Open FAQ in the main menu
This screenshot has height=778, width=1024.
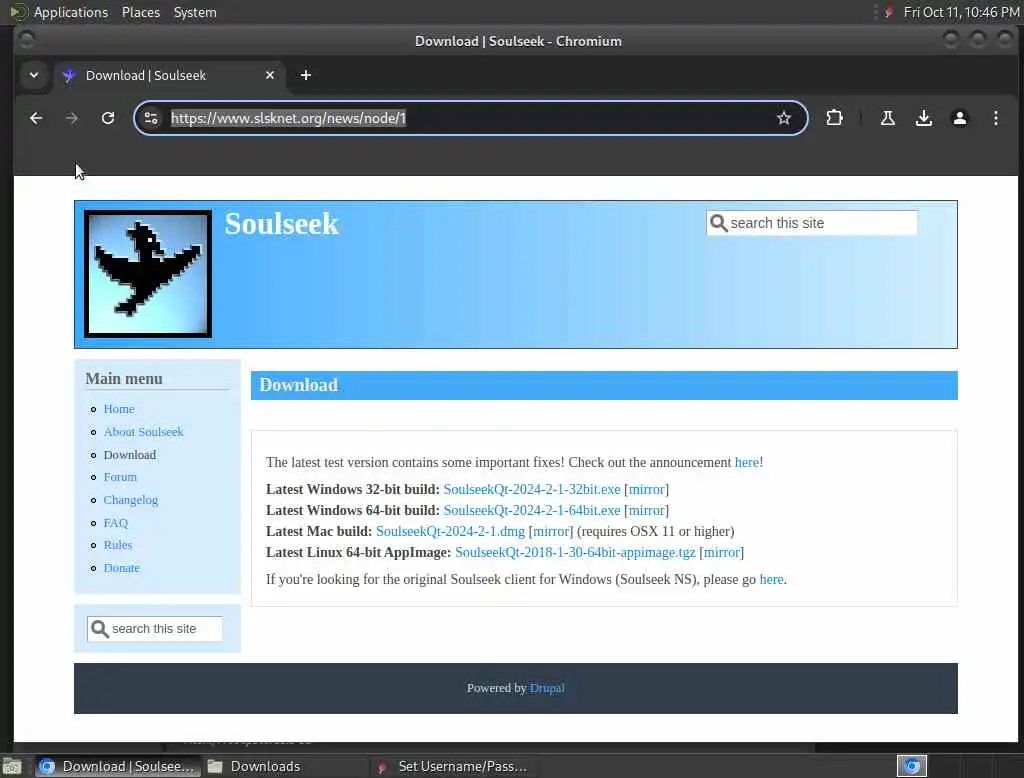click(116, 523)
